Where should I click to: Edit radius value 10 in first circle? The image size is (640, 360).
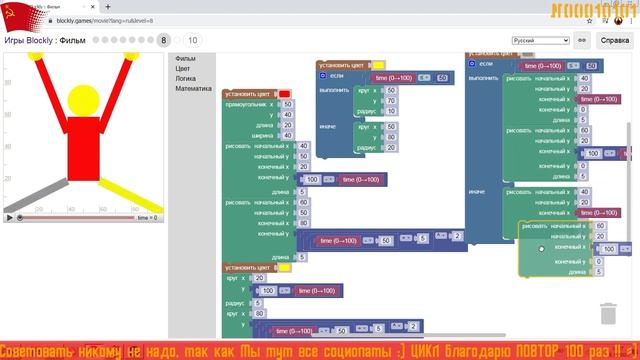[x=391, y=111]
